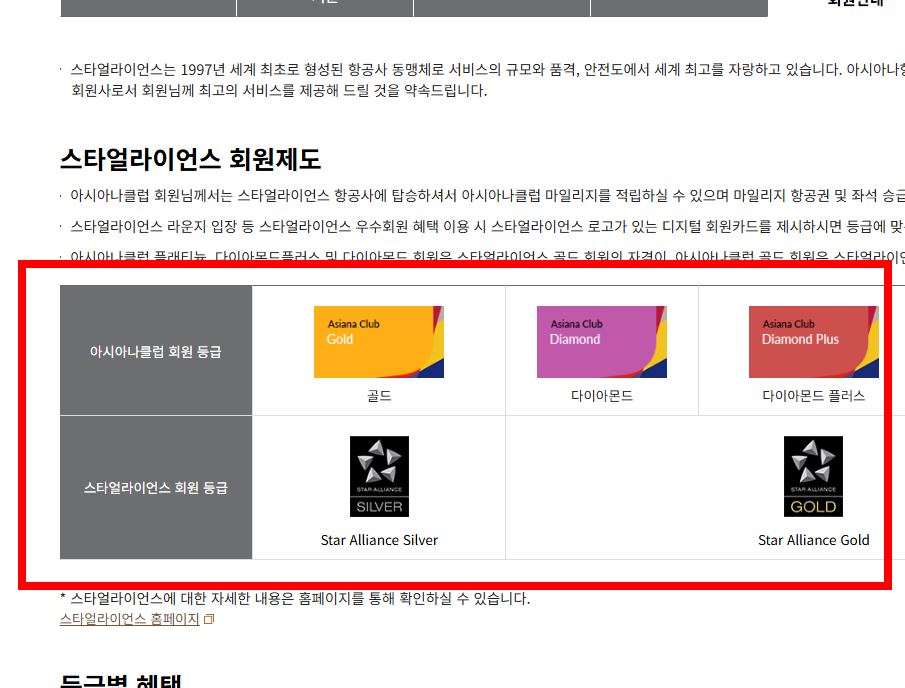Select the 골드 label under Gold card

[x=379, y=396]
